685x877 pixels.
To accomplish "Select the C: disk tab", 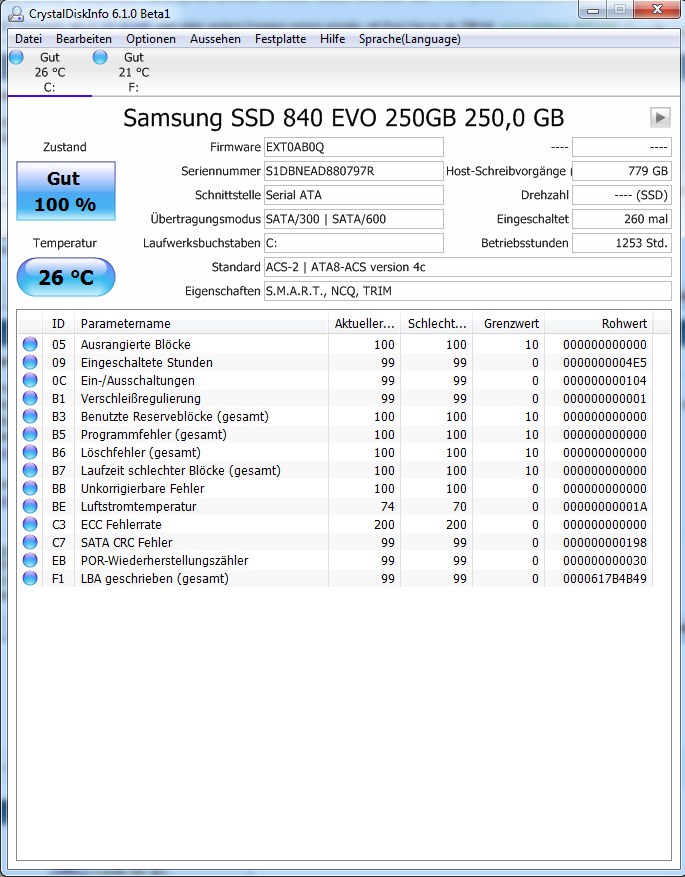I will tap(49, 72).
